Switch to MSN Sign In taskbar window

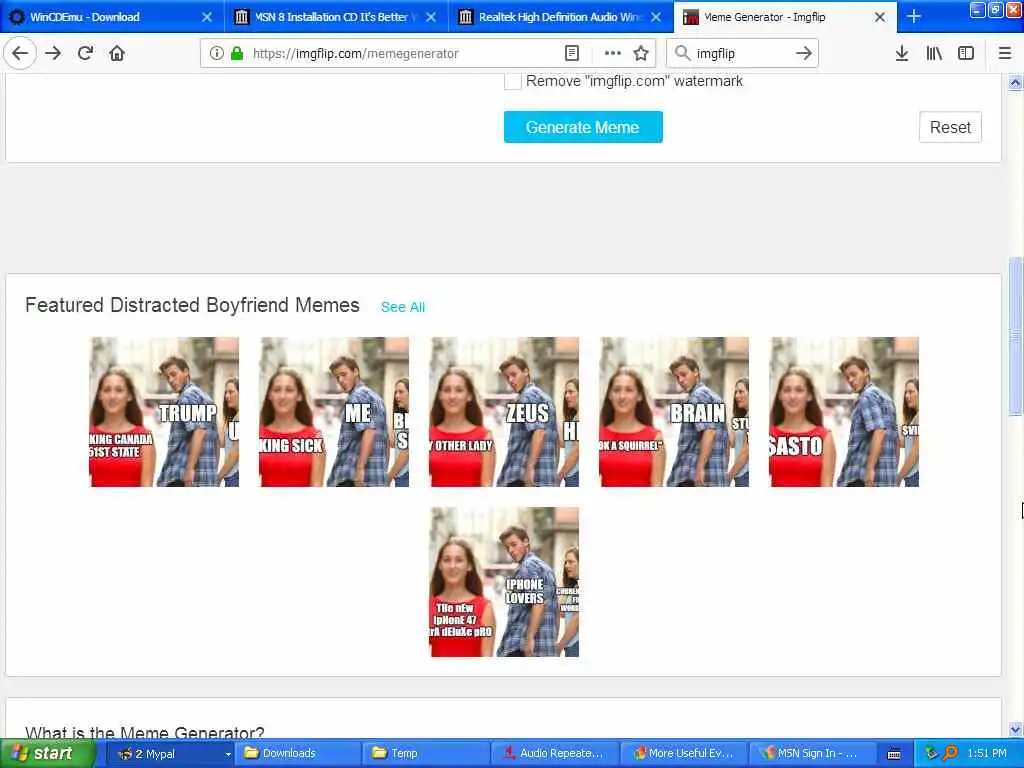tap(812, 753)
